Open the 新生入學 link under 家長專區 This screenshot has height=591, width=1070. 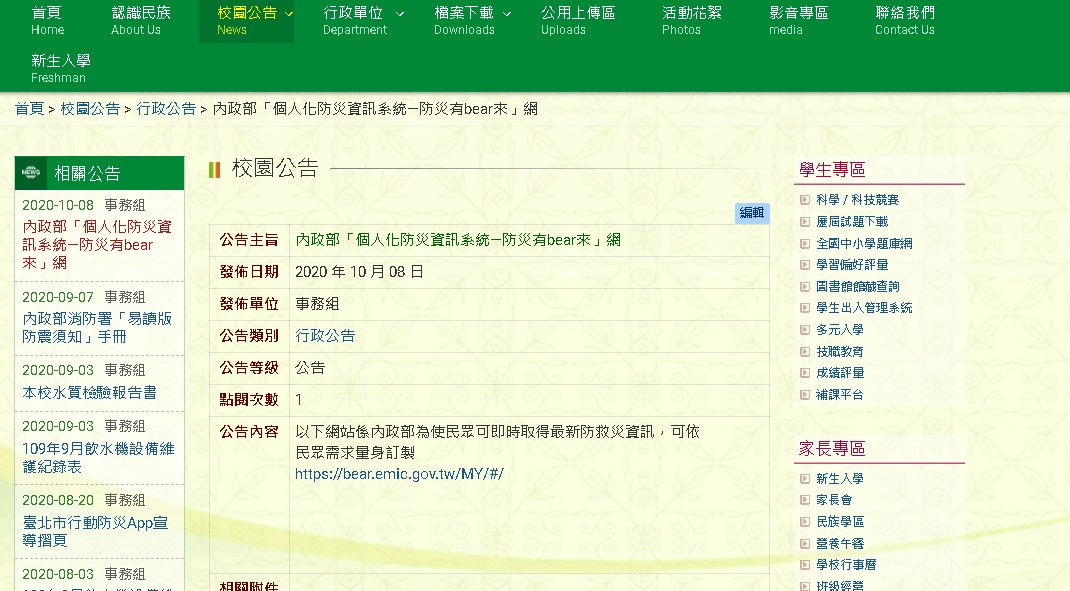point(839,479)
